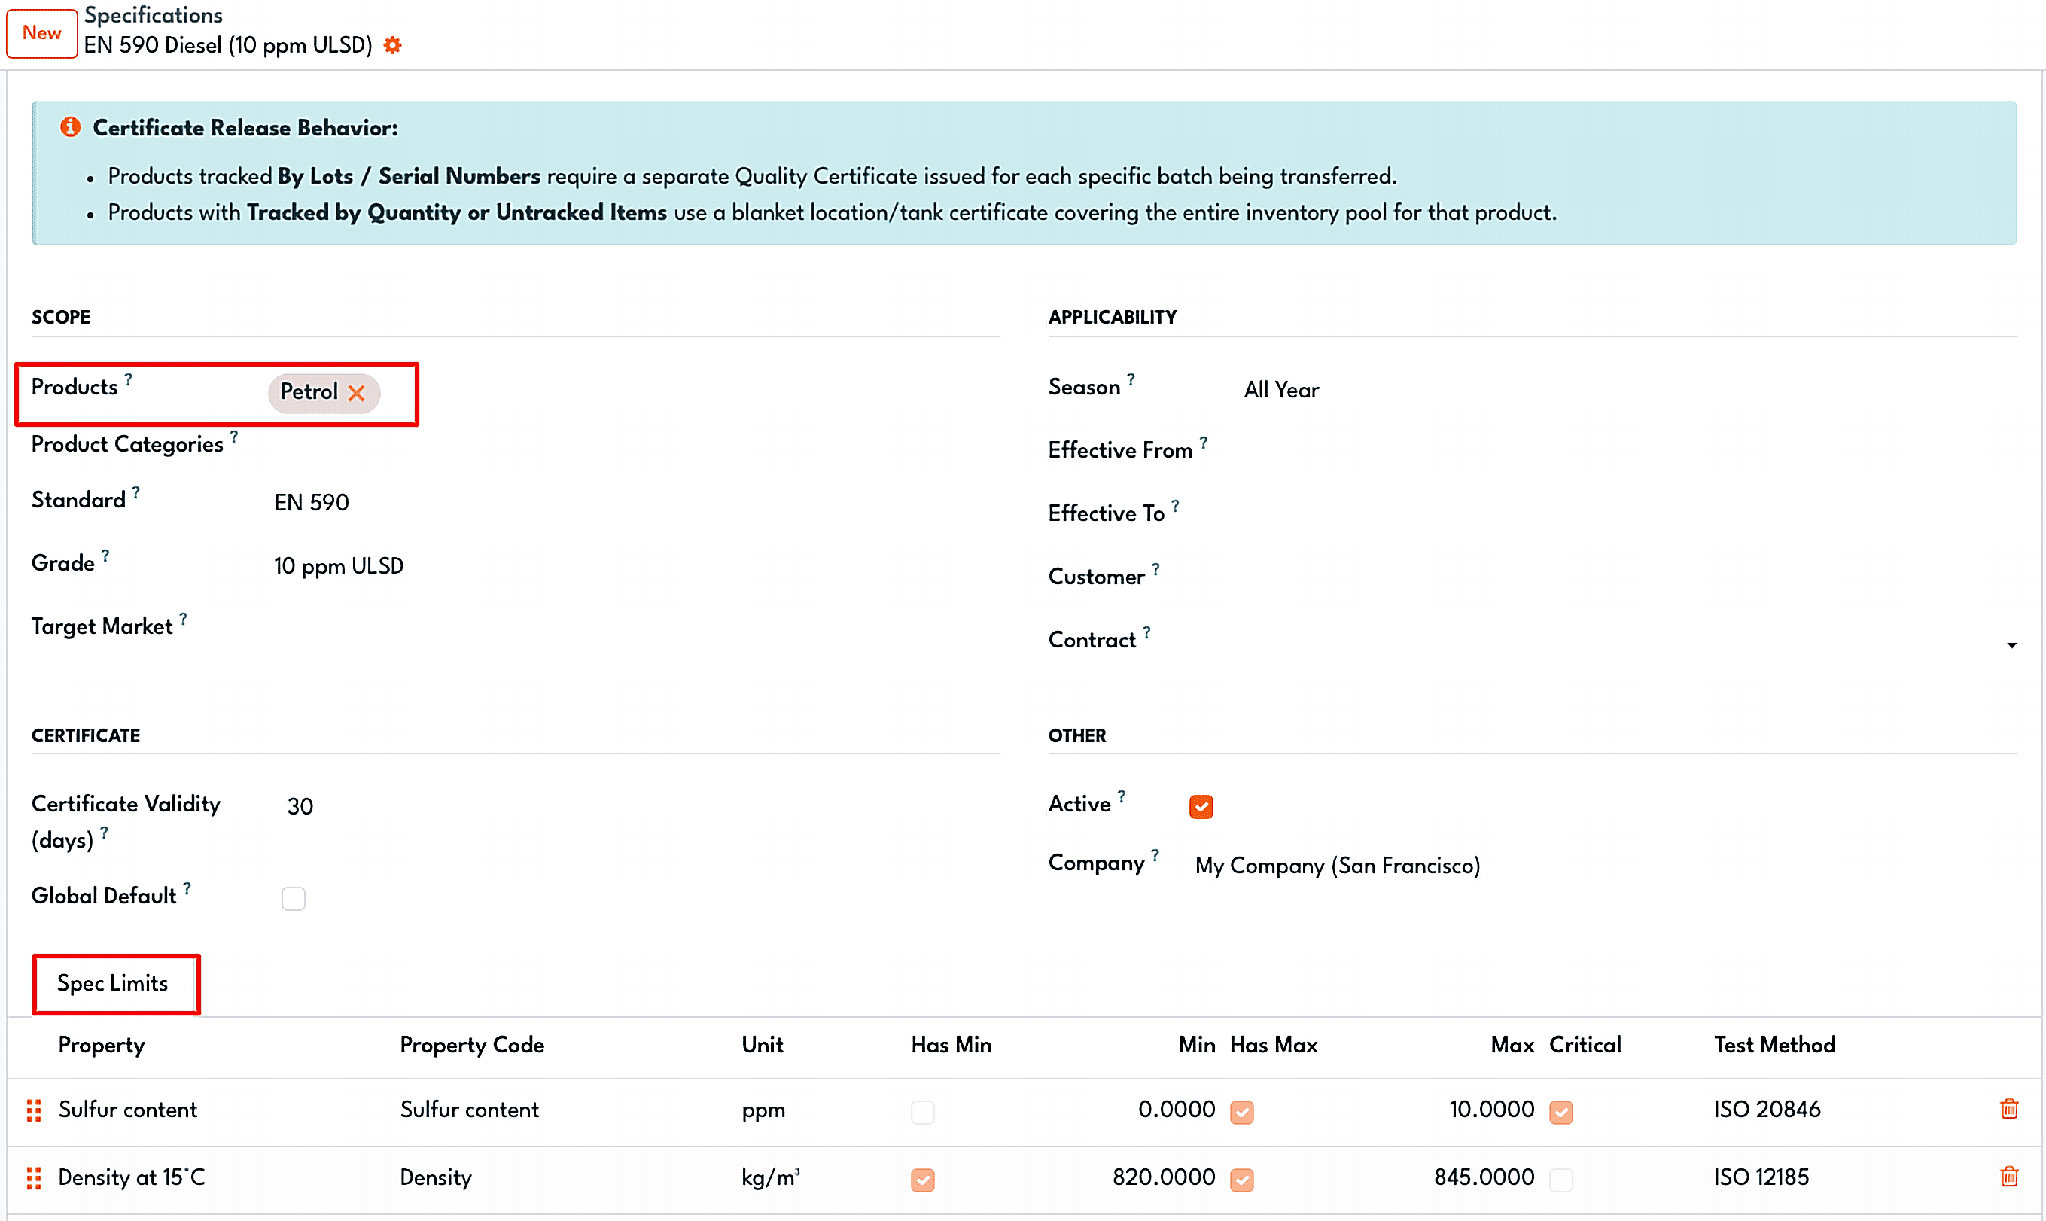Viewport: 2046px width, 1221px height.
Task: Show help tooltip for Season field
Action: tap(1131, 379)
